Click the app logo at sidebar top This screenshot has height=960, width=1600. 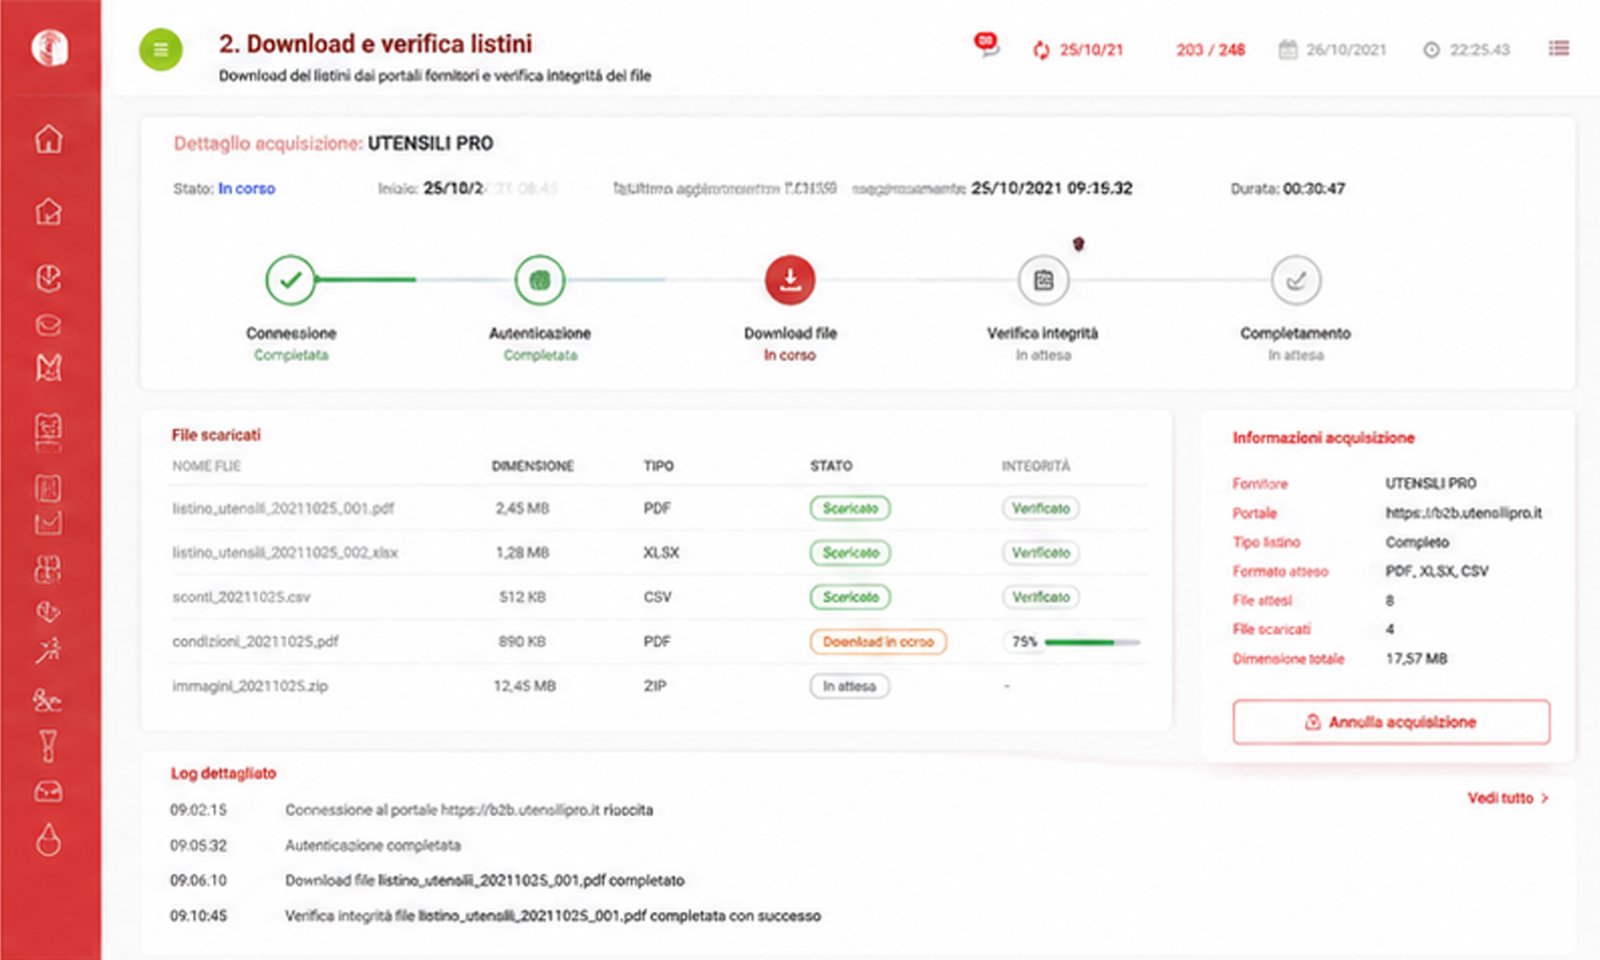tap(49, 47)
